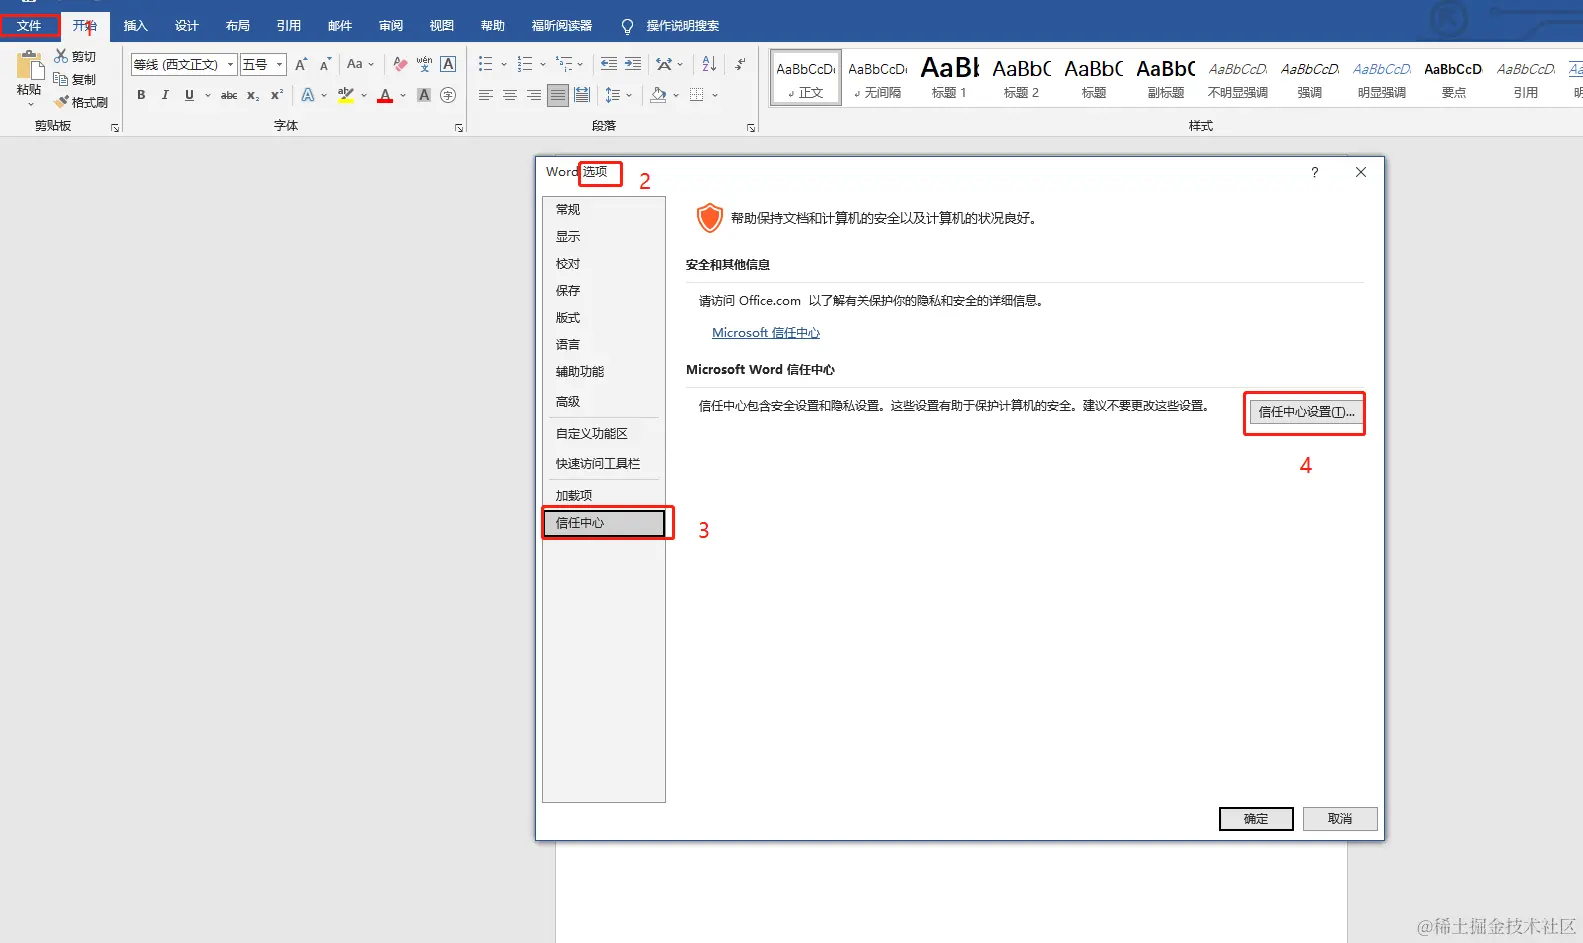Screen dimensions: 1583x943
Task: Apply red font color
Action: (x=385, y=95)
